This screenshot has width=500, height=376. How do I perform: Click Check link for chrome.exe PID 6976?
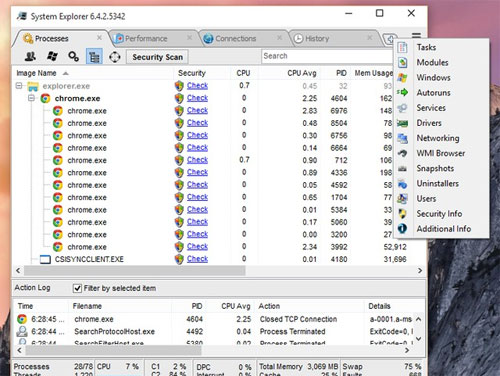coord(197,110)
